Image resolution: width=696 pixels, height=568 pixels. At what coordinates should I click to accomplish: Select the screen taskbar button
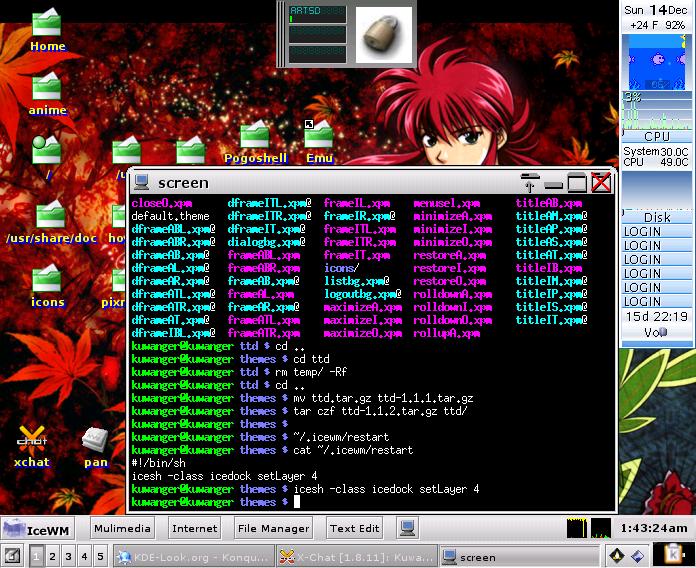pos(519,556)
